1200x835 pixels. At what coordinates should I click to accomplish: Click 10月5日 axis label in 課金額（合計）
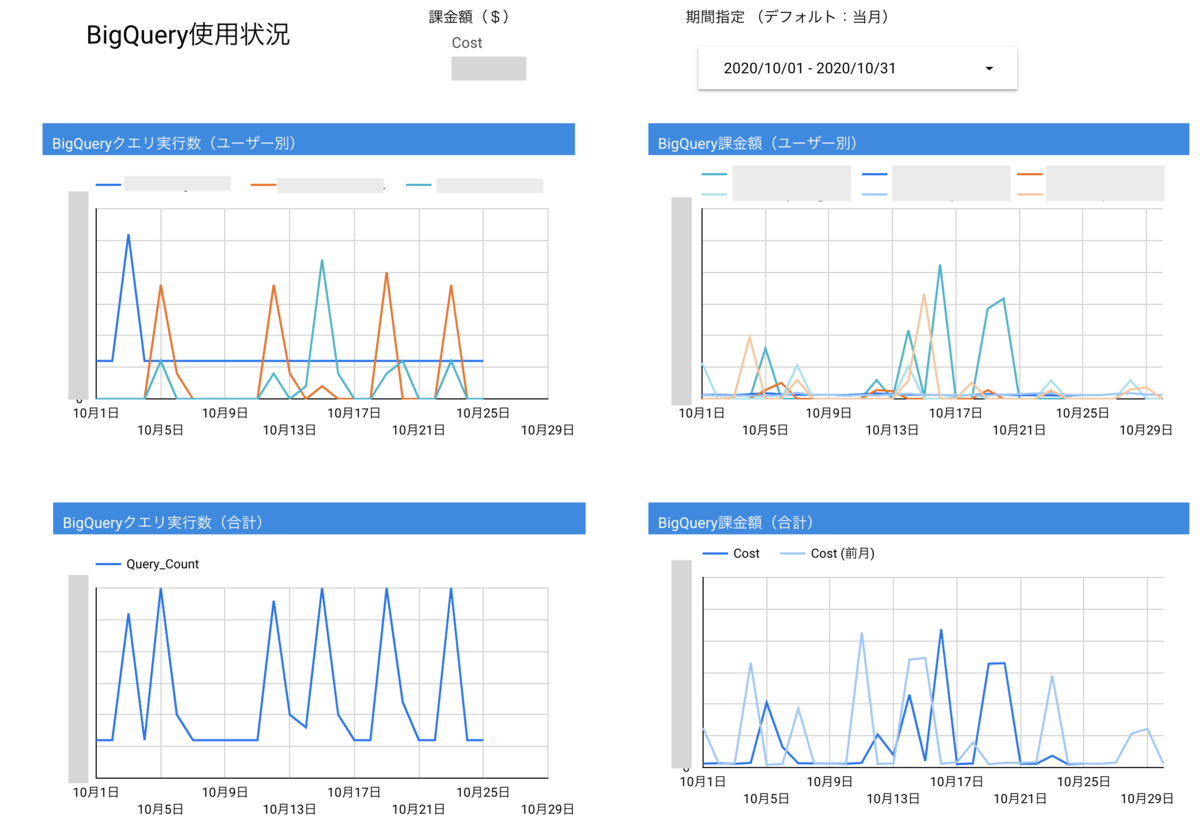pos(766,798)
